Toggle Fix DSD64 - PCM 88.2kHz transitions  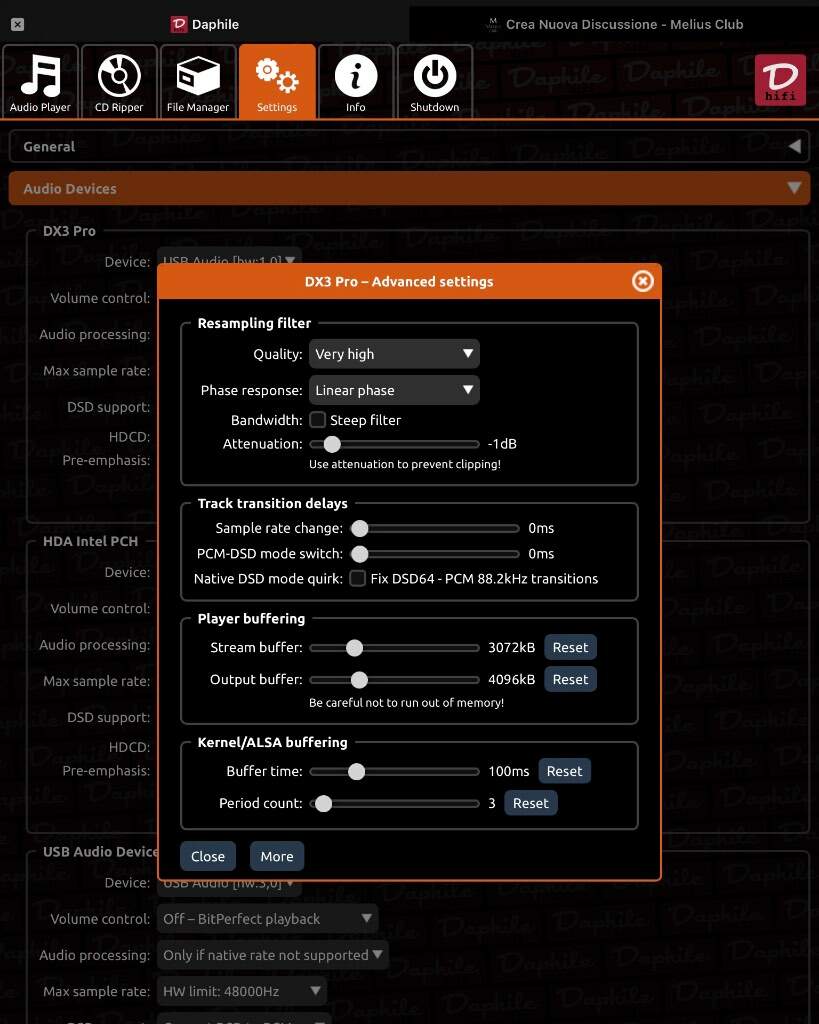357,579
